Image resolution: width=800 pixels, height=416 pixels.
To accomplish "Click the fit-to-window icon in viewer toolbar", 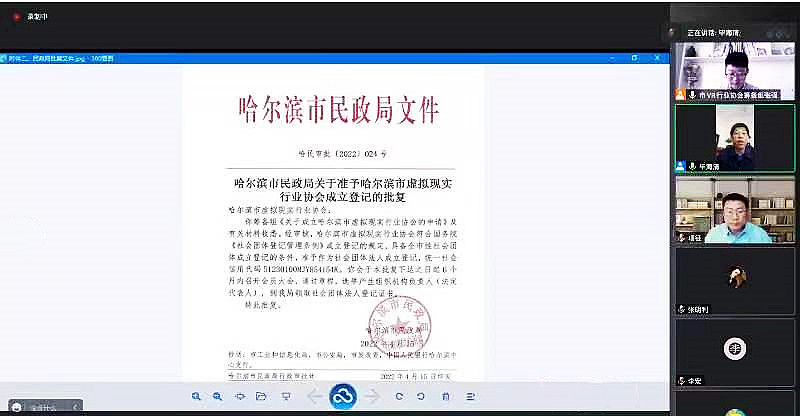I will pos(240,397).
